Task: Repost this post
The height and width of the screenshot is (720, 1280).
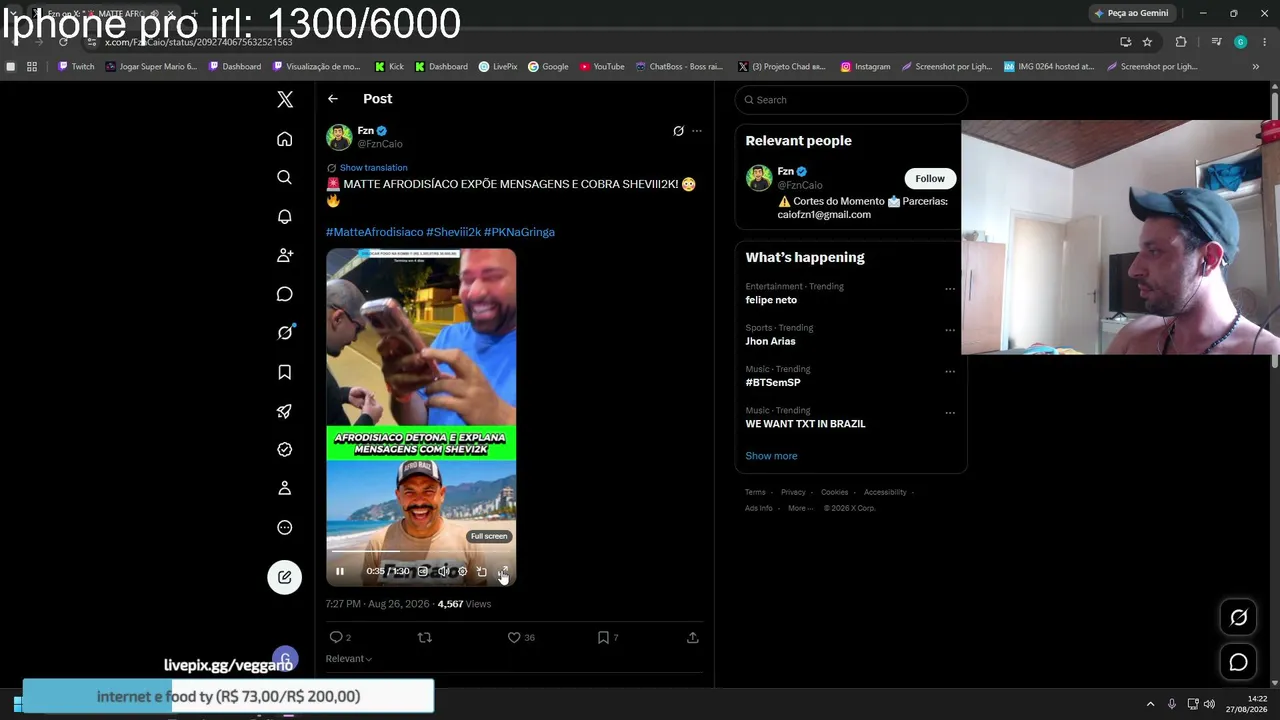Action: click(x=425, y=637)
